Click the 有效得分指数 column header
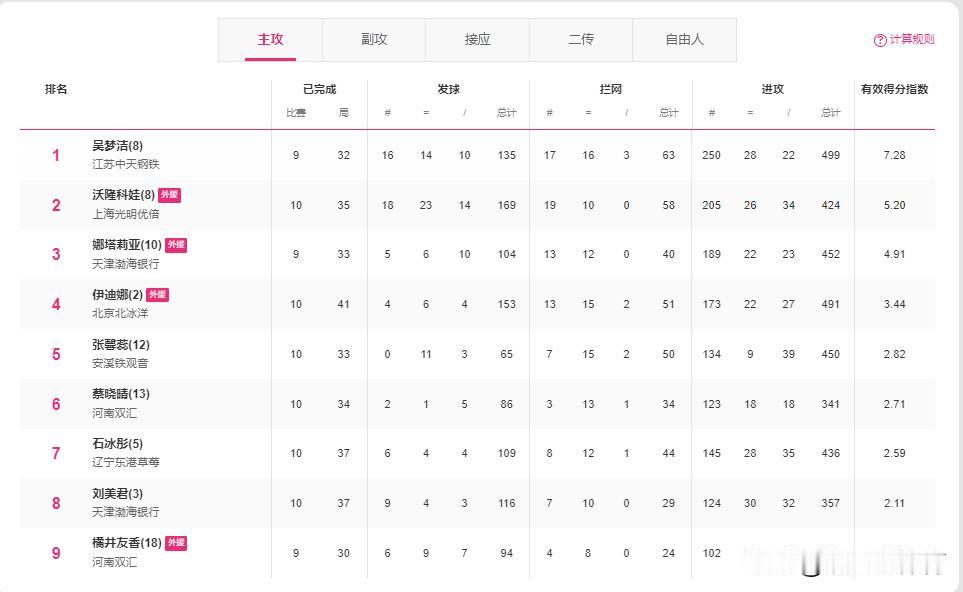The width and height of the screenshot is (963, 592). pos(894,89)
